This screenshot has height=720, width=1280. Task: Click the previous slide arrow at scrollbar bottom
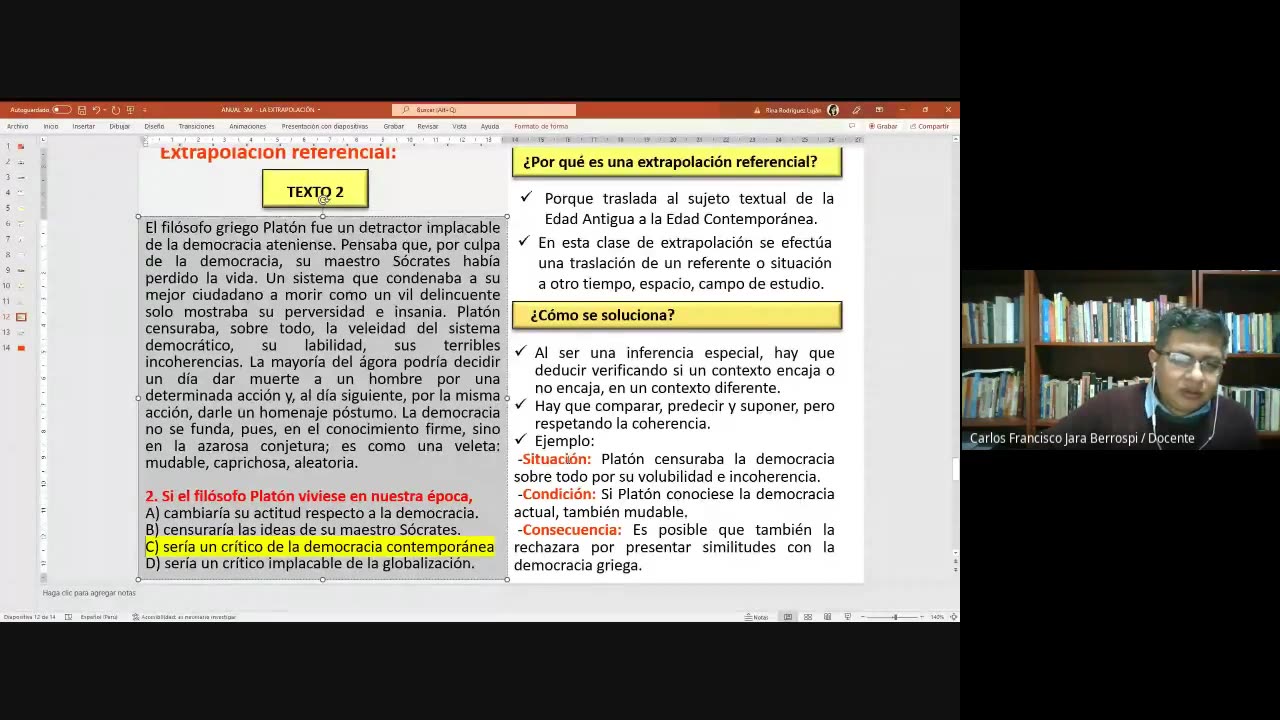[955, 559]
